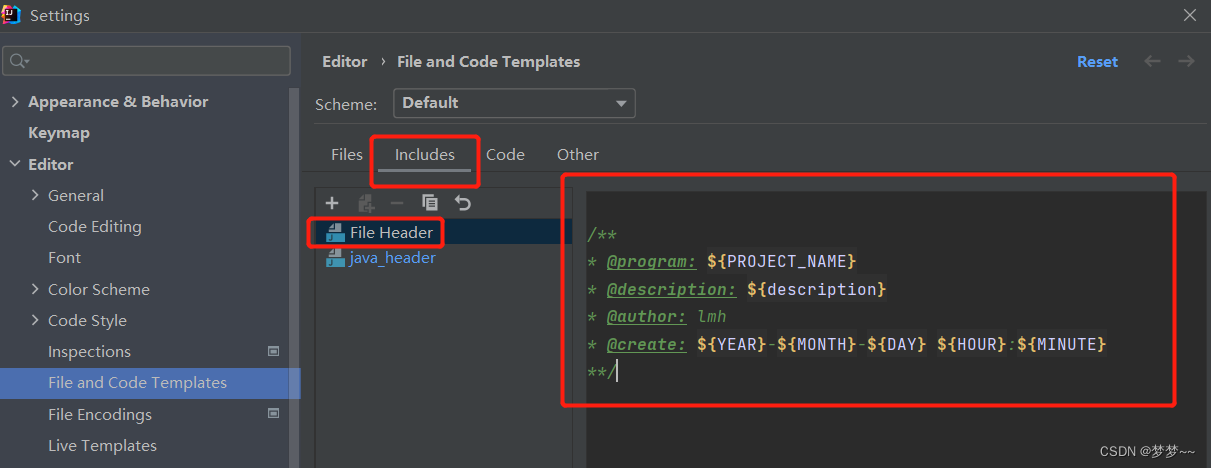Navigate forward with the right arrow
The height and width of the screenshot is (468, 1211).
(1186, 61)
